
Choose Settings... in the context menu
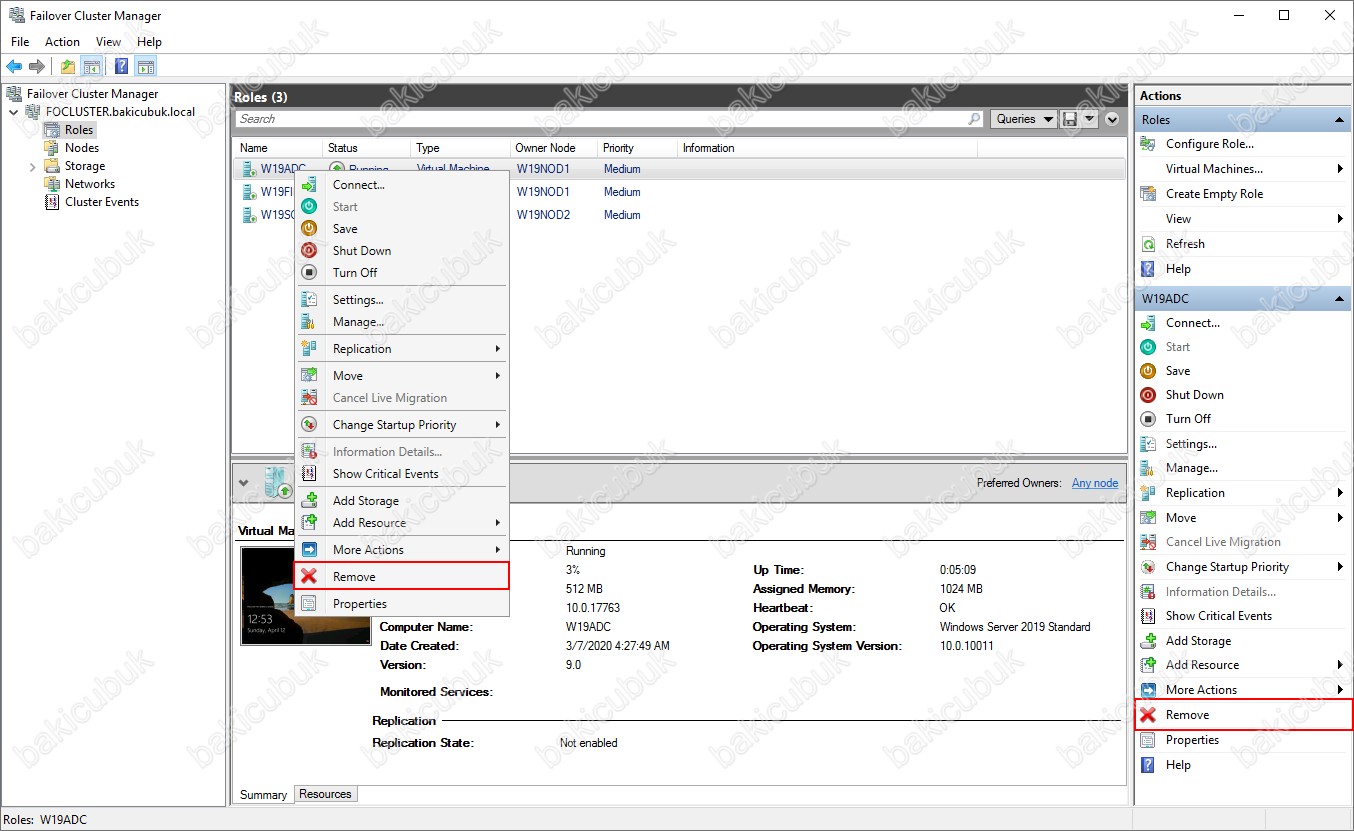coord(402,300)
